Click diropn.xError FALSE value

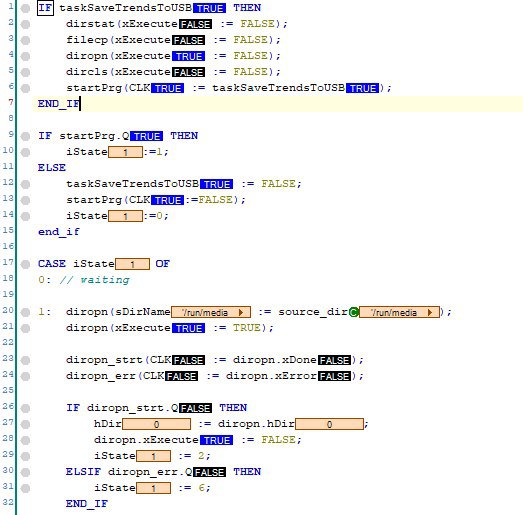[x=334, y=377]
